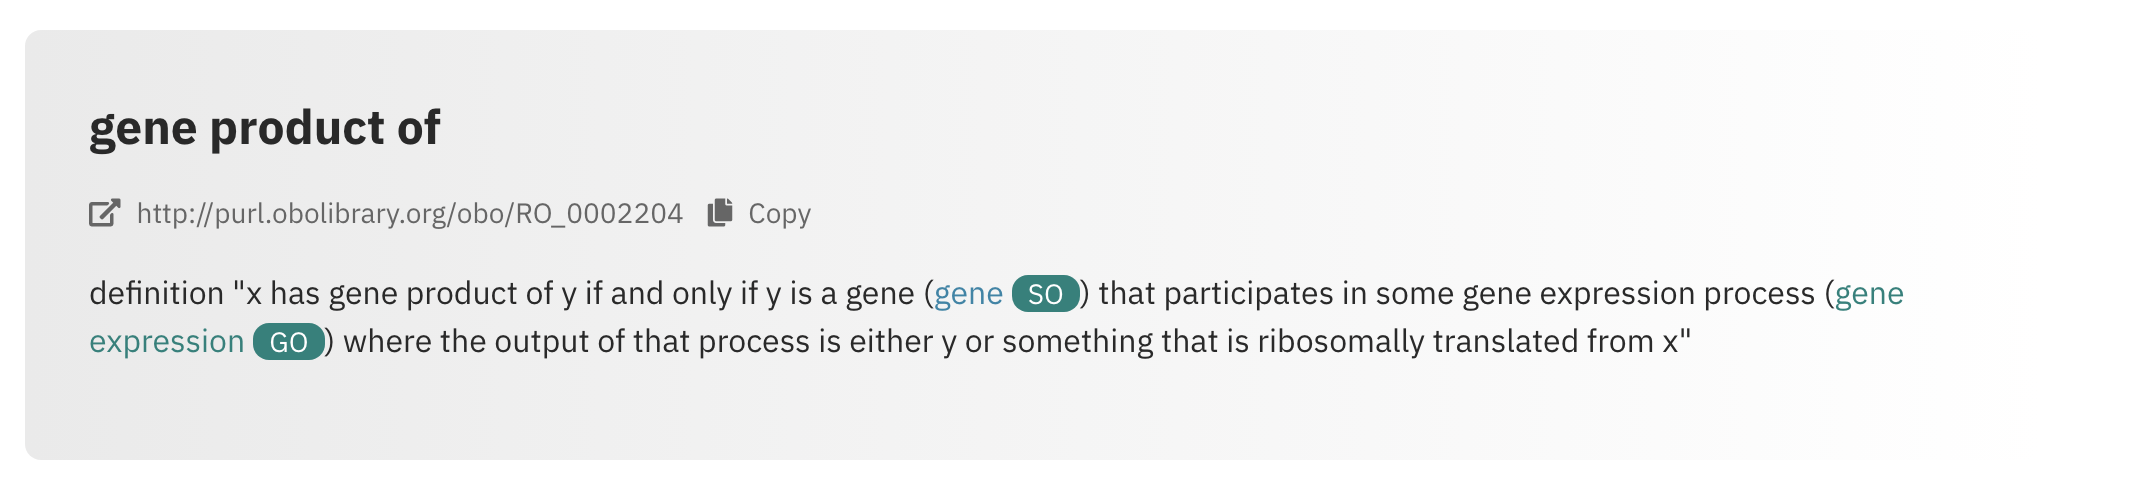Click the word 'definition' label
This screenshot has height=480, width=2152.
tap(157, 294)
